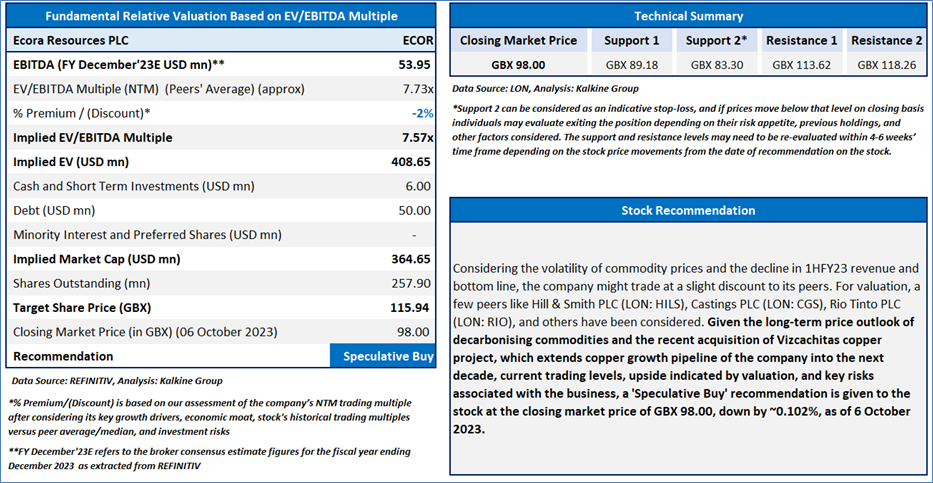Click the 'Implied EV (USD mn)' label
This screenshot has height=483, width=933.
pyautogui.click(x=71, y=162)
